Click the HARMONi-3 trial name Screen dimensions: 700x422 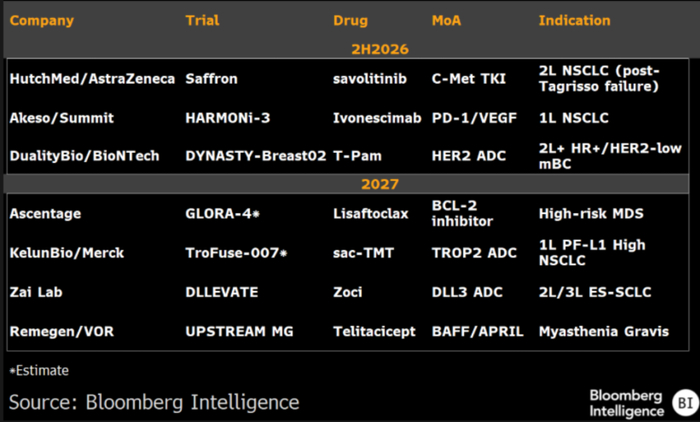click(228, 118)
